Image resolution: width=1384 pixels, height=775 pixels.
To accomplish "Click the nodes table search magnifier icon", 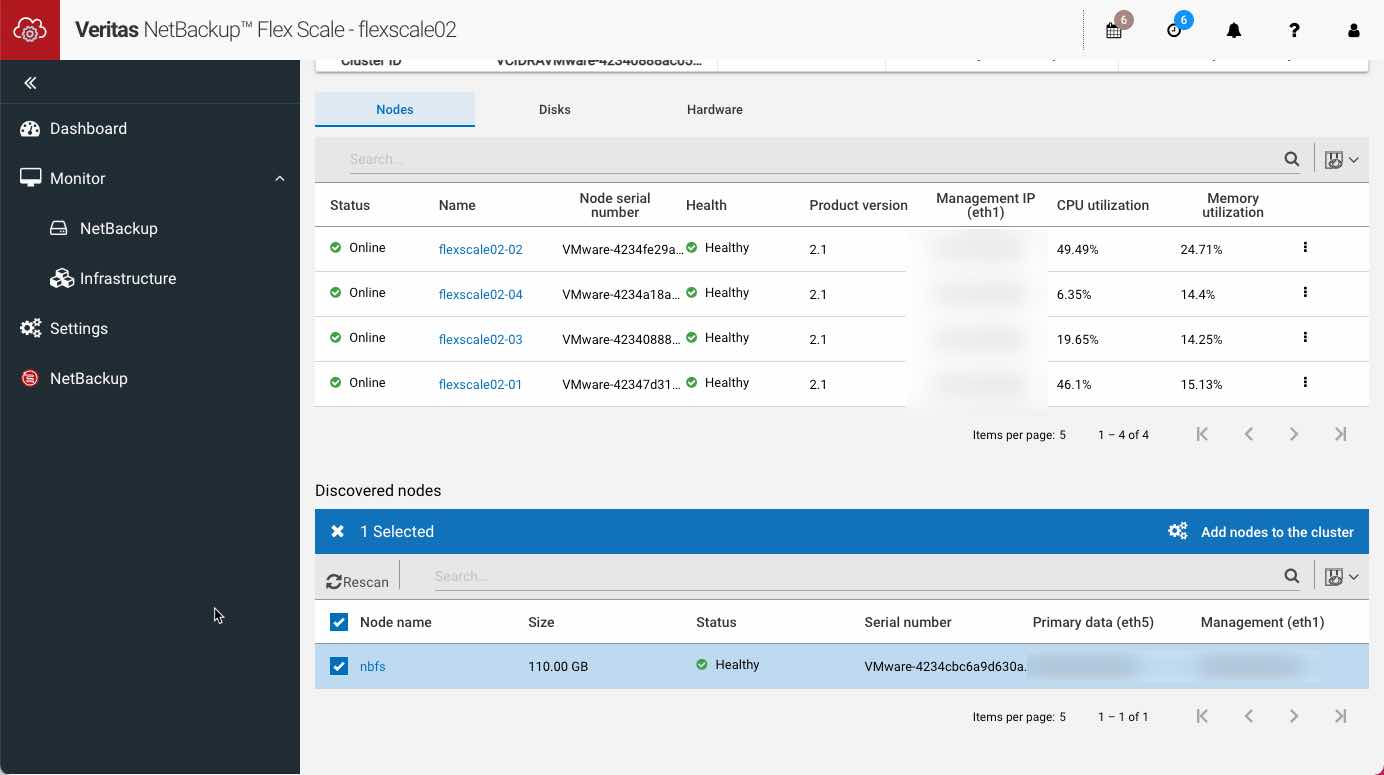I will coord(1292,159).
